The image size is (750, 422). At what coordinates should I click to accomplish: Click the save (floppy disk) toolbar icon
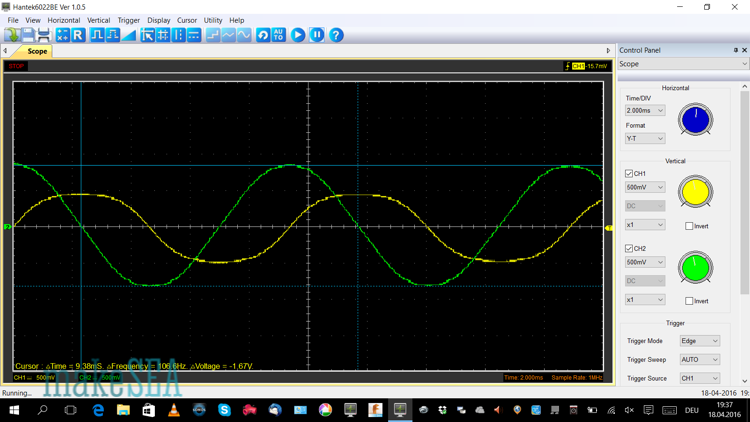[28, 35]
